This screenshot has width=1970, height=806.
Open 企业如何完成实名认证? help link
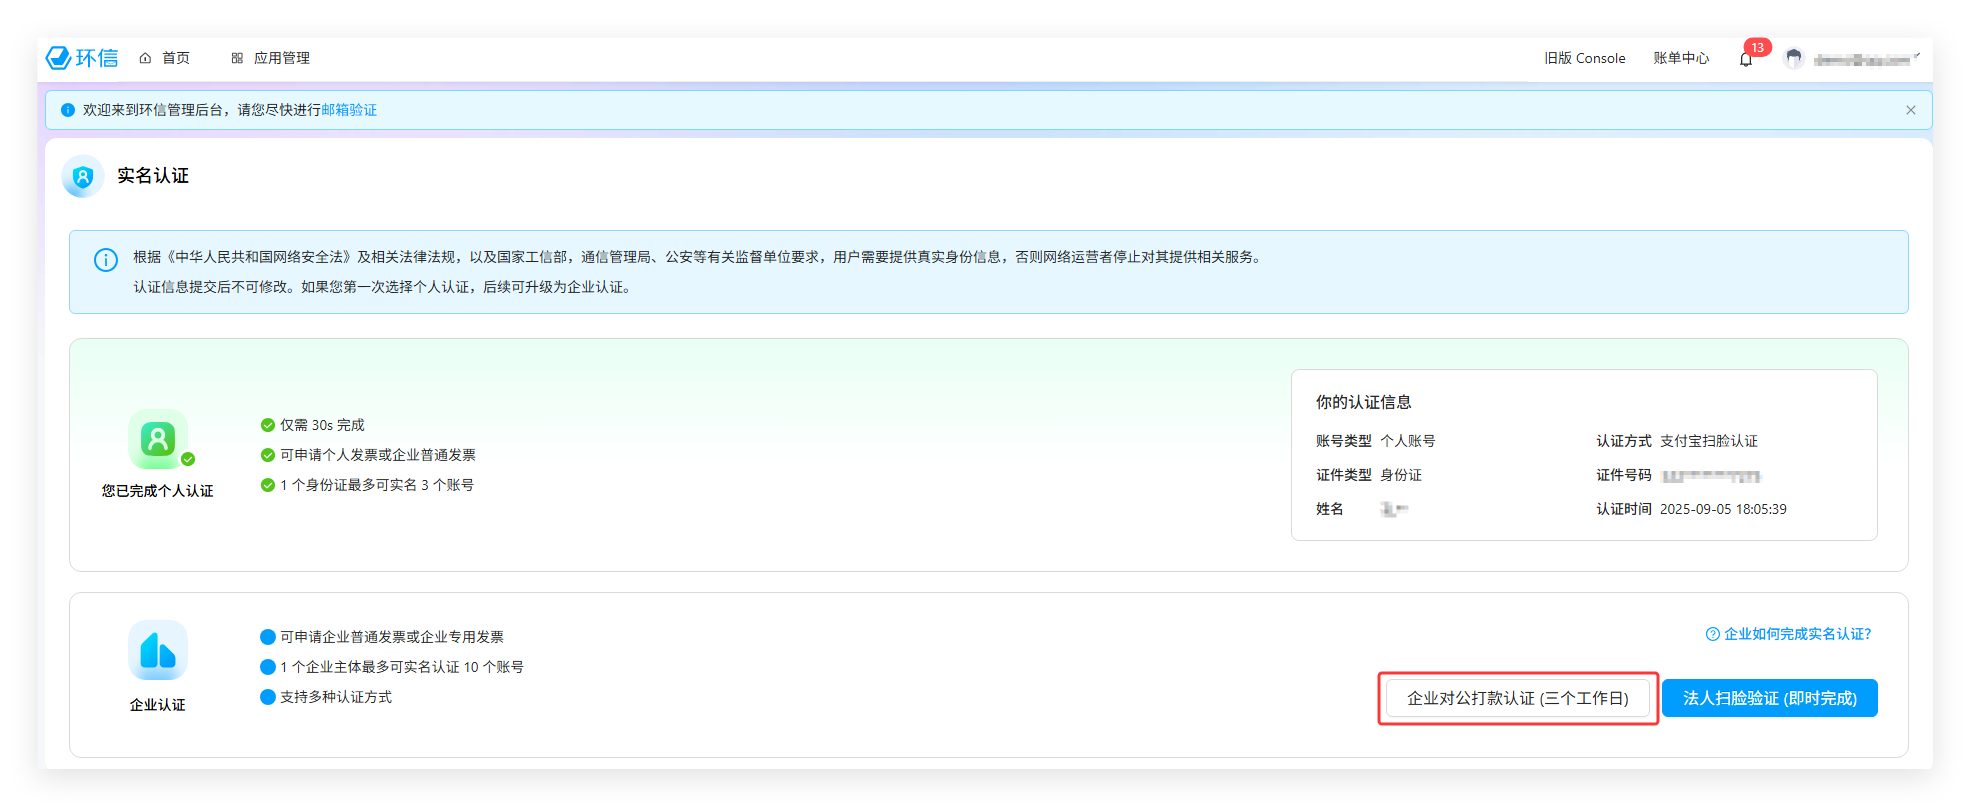click(x=1797, y=634)
